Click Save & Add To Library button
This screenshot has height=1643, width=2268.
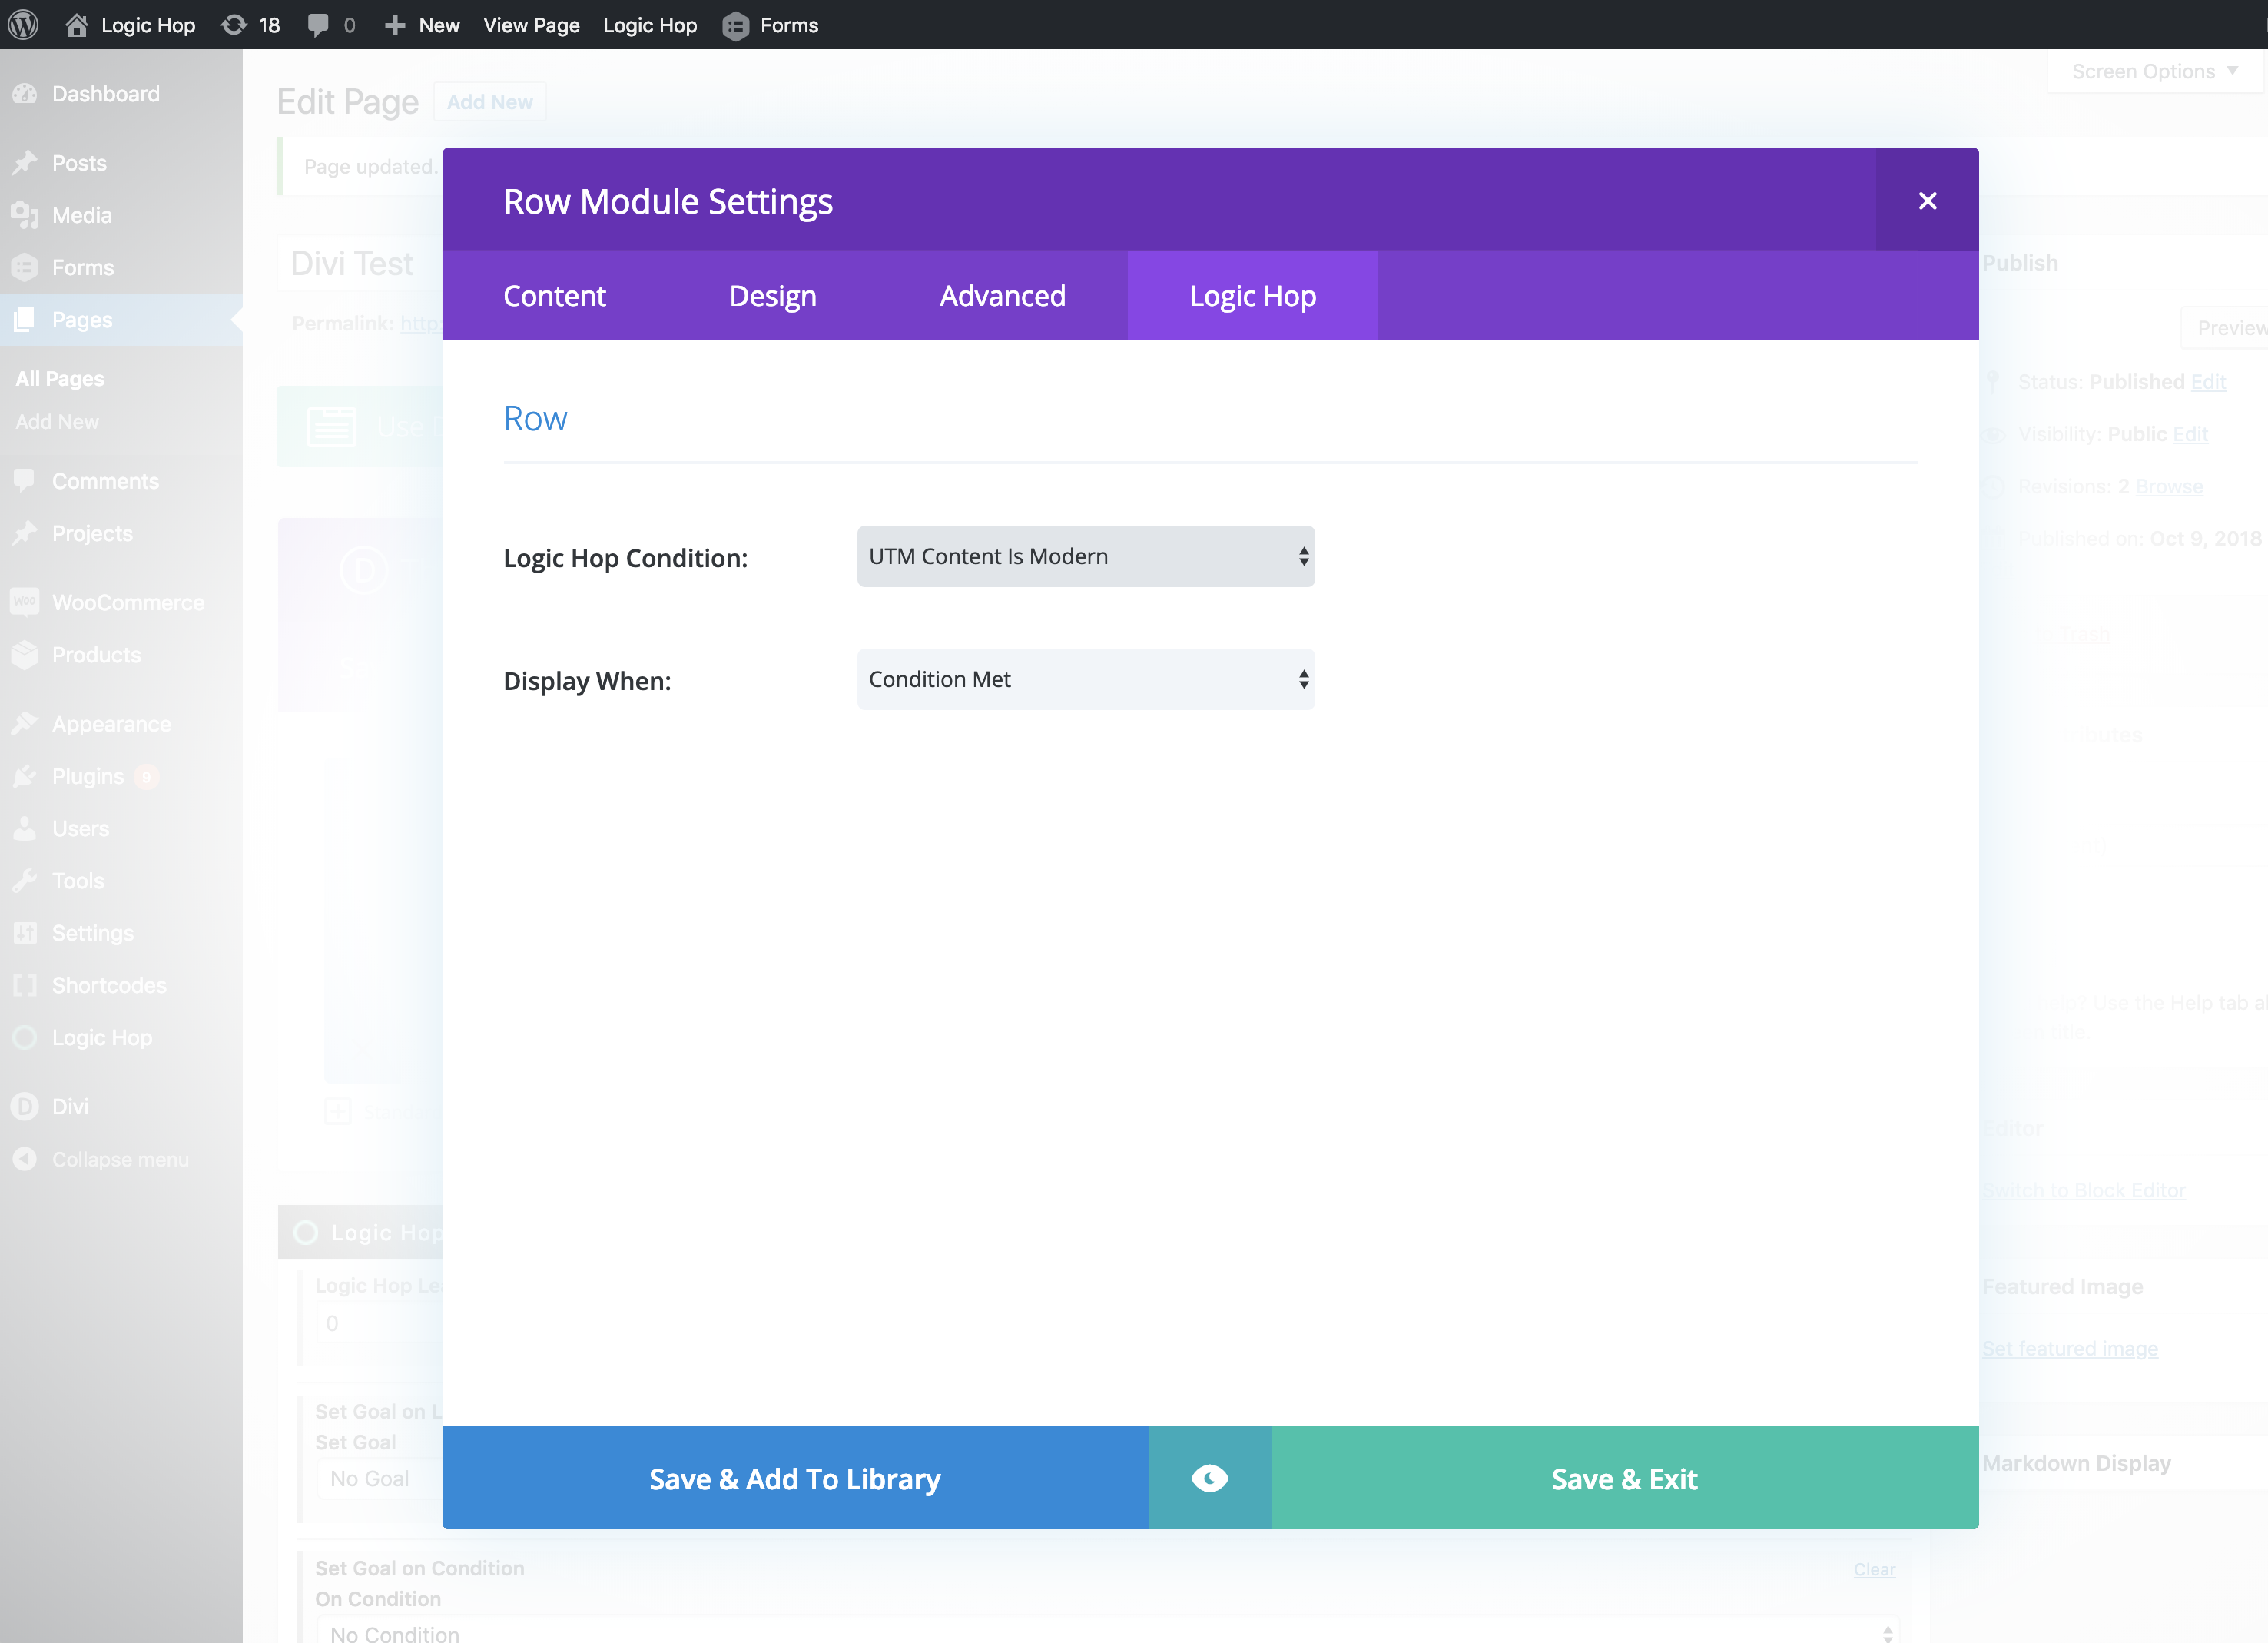(796, 1478)
